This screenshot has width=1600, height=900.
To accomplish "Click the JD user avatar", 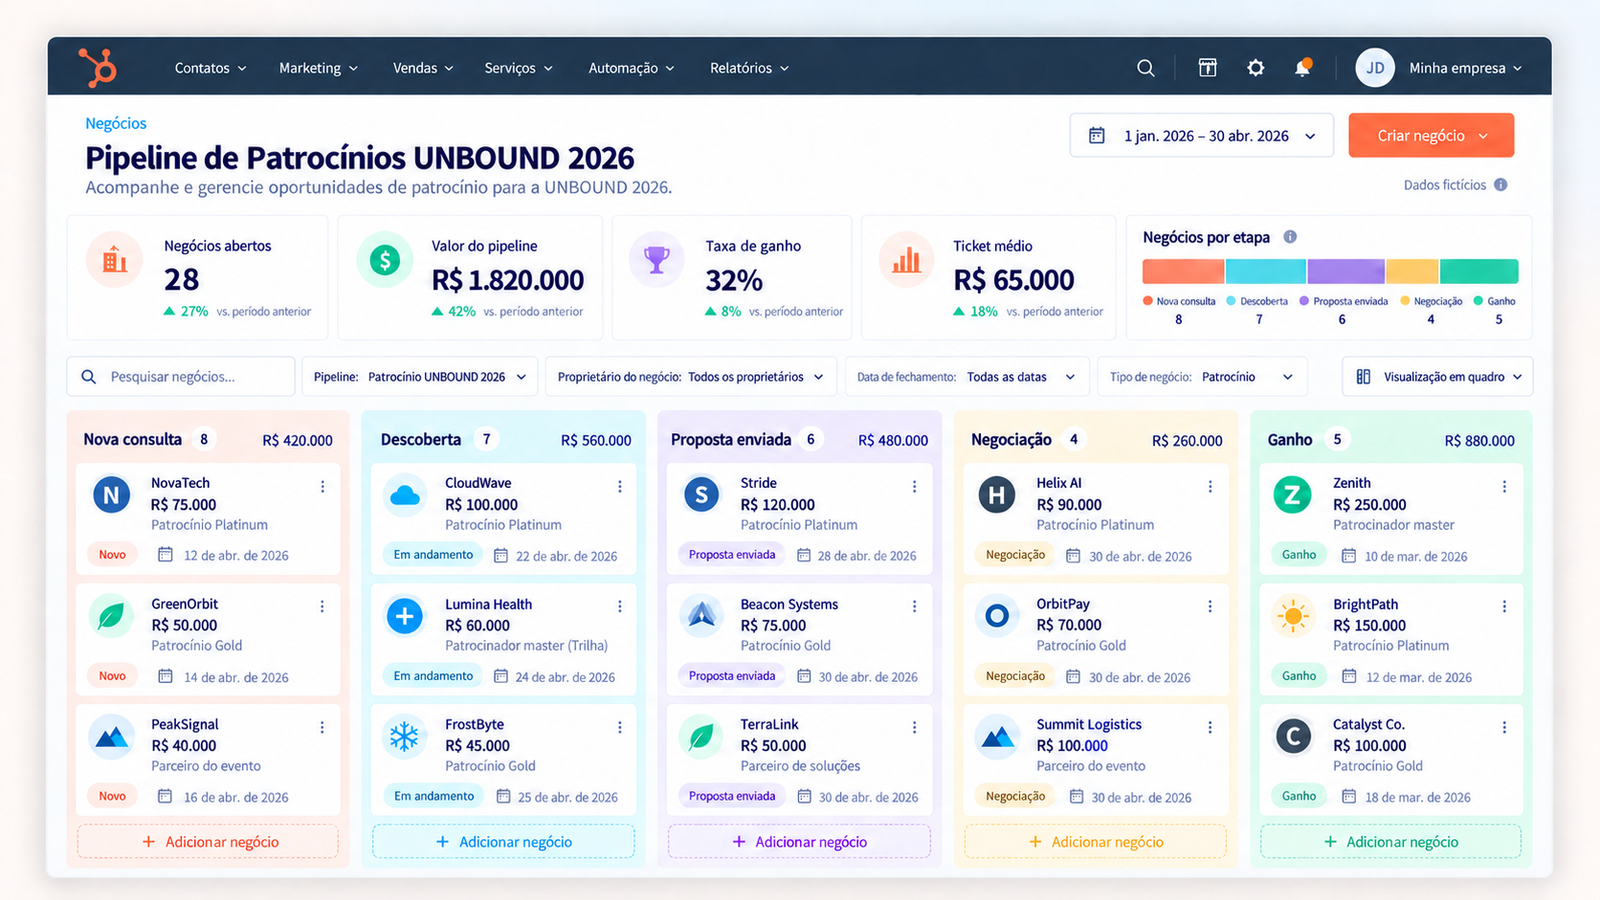I will click(1375, 68).
